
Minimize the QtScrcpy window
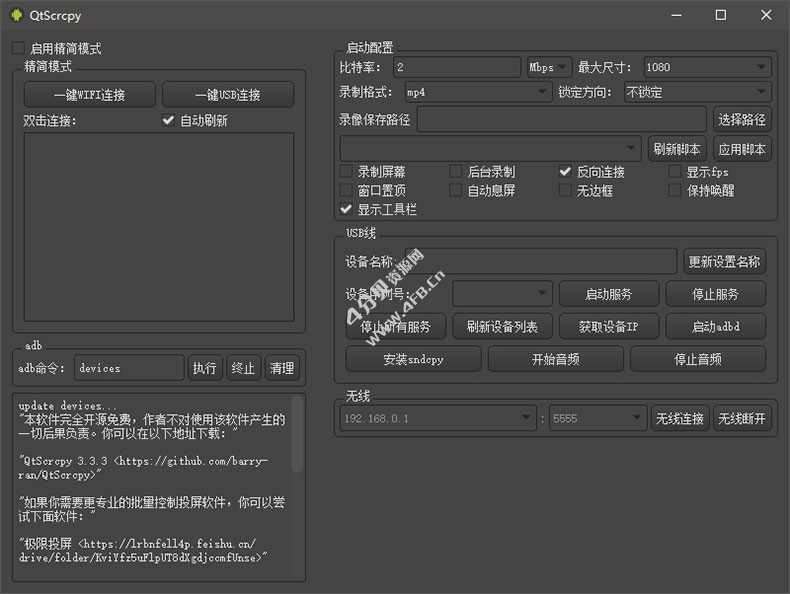click(x=676, y=15)
